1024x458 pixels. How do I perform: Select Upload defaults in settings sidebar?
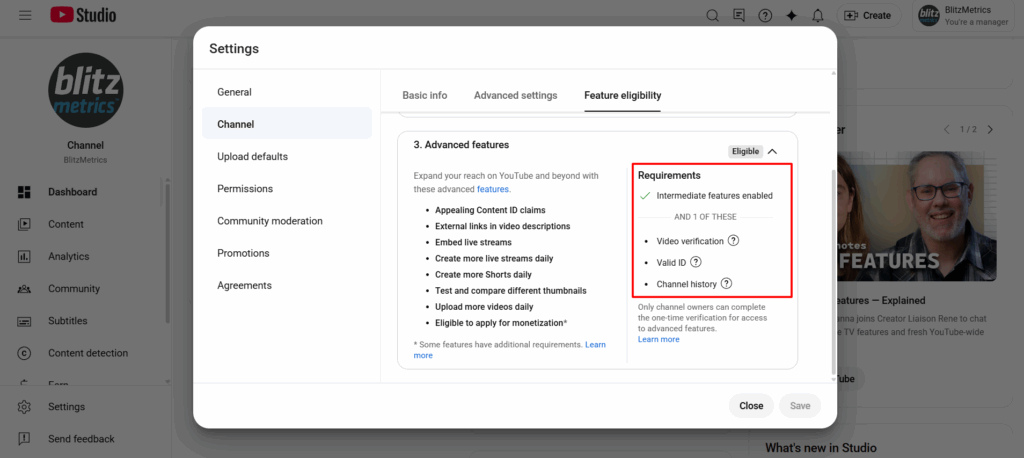click(x=252, y=156)
